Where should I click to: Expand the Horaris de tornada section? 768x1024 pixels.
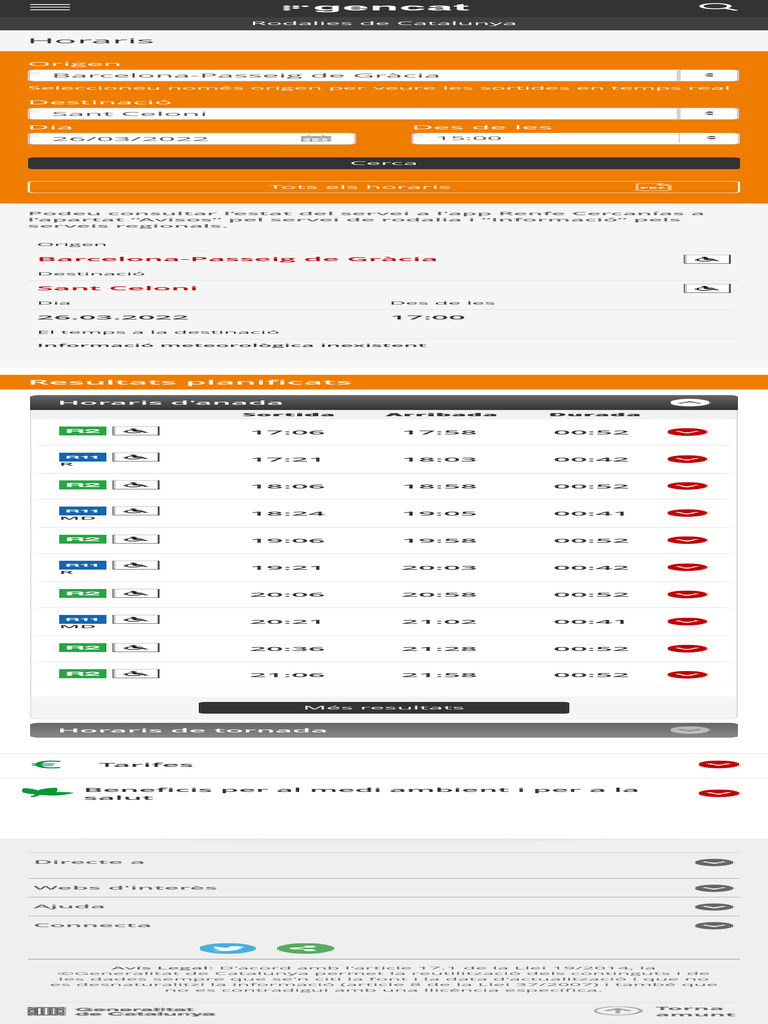[690, 729]
